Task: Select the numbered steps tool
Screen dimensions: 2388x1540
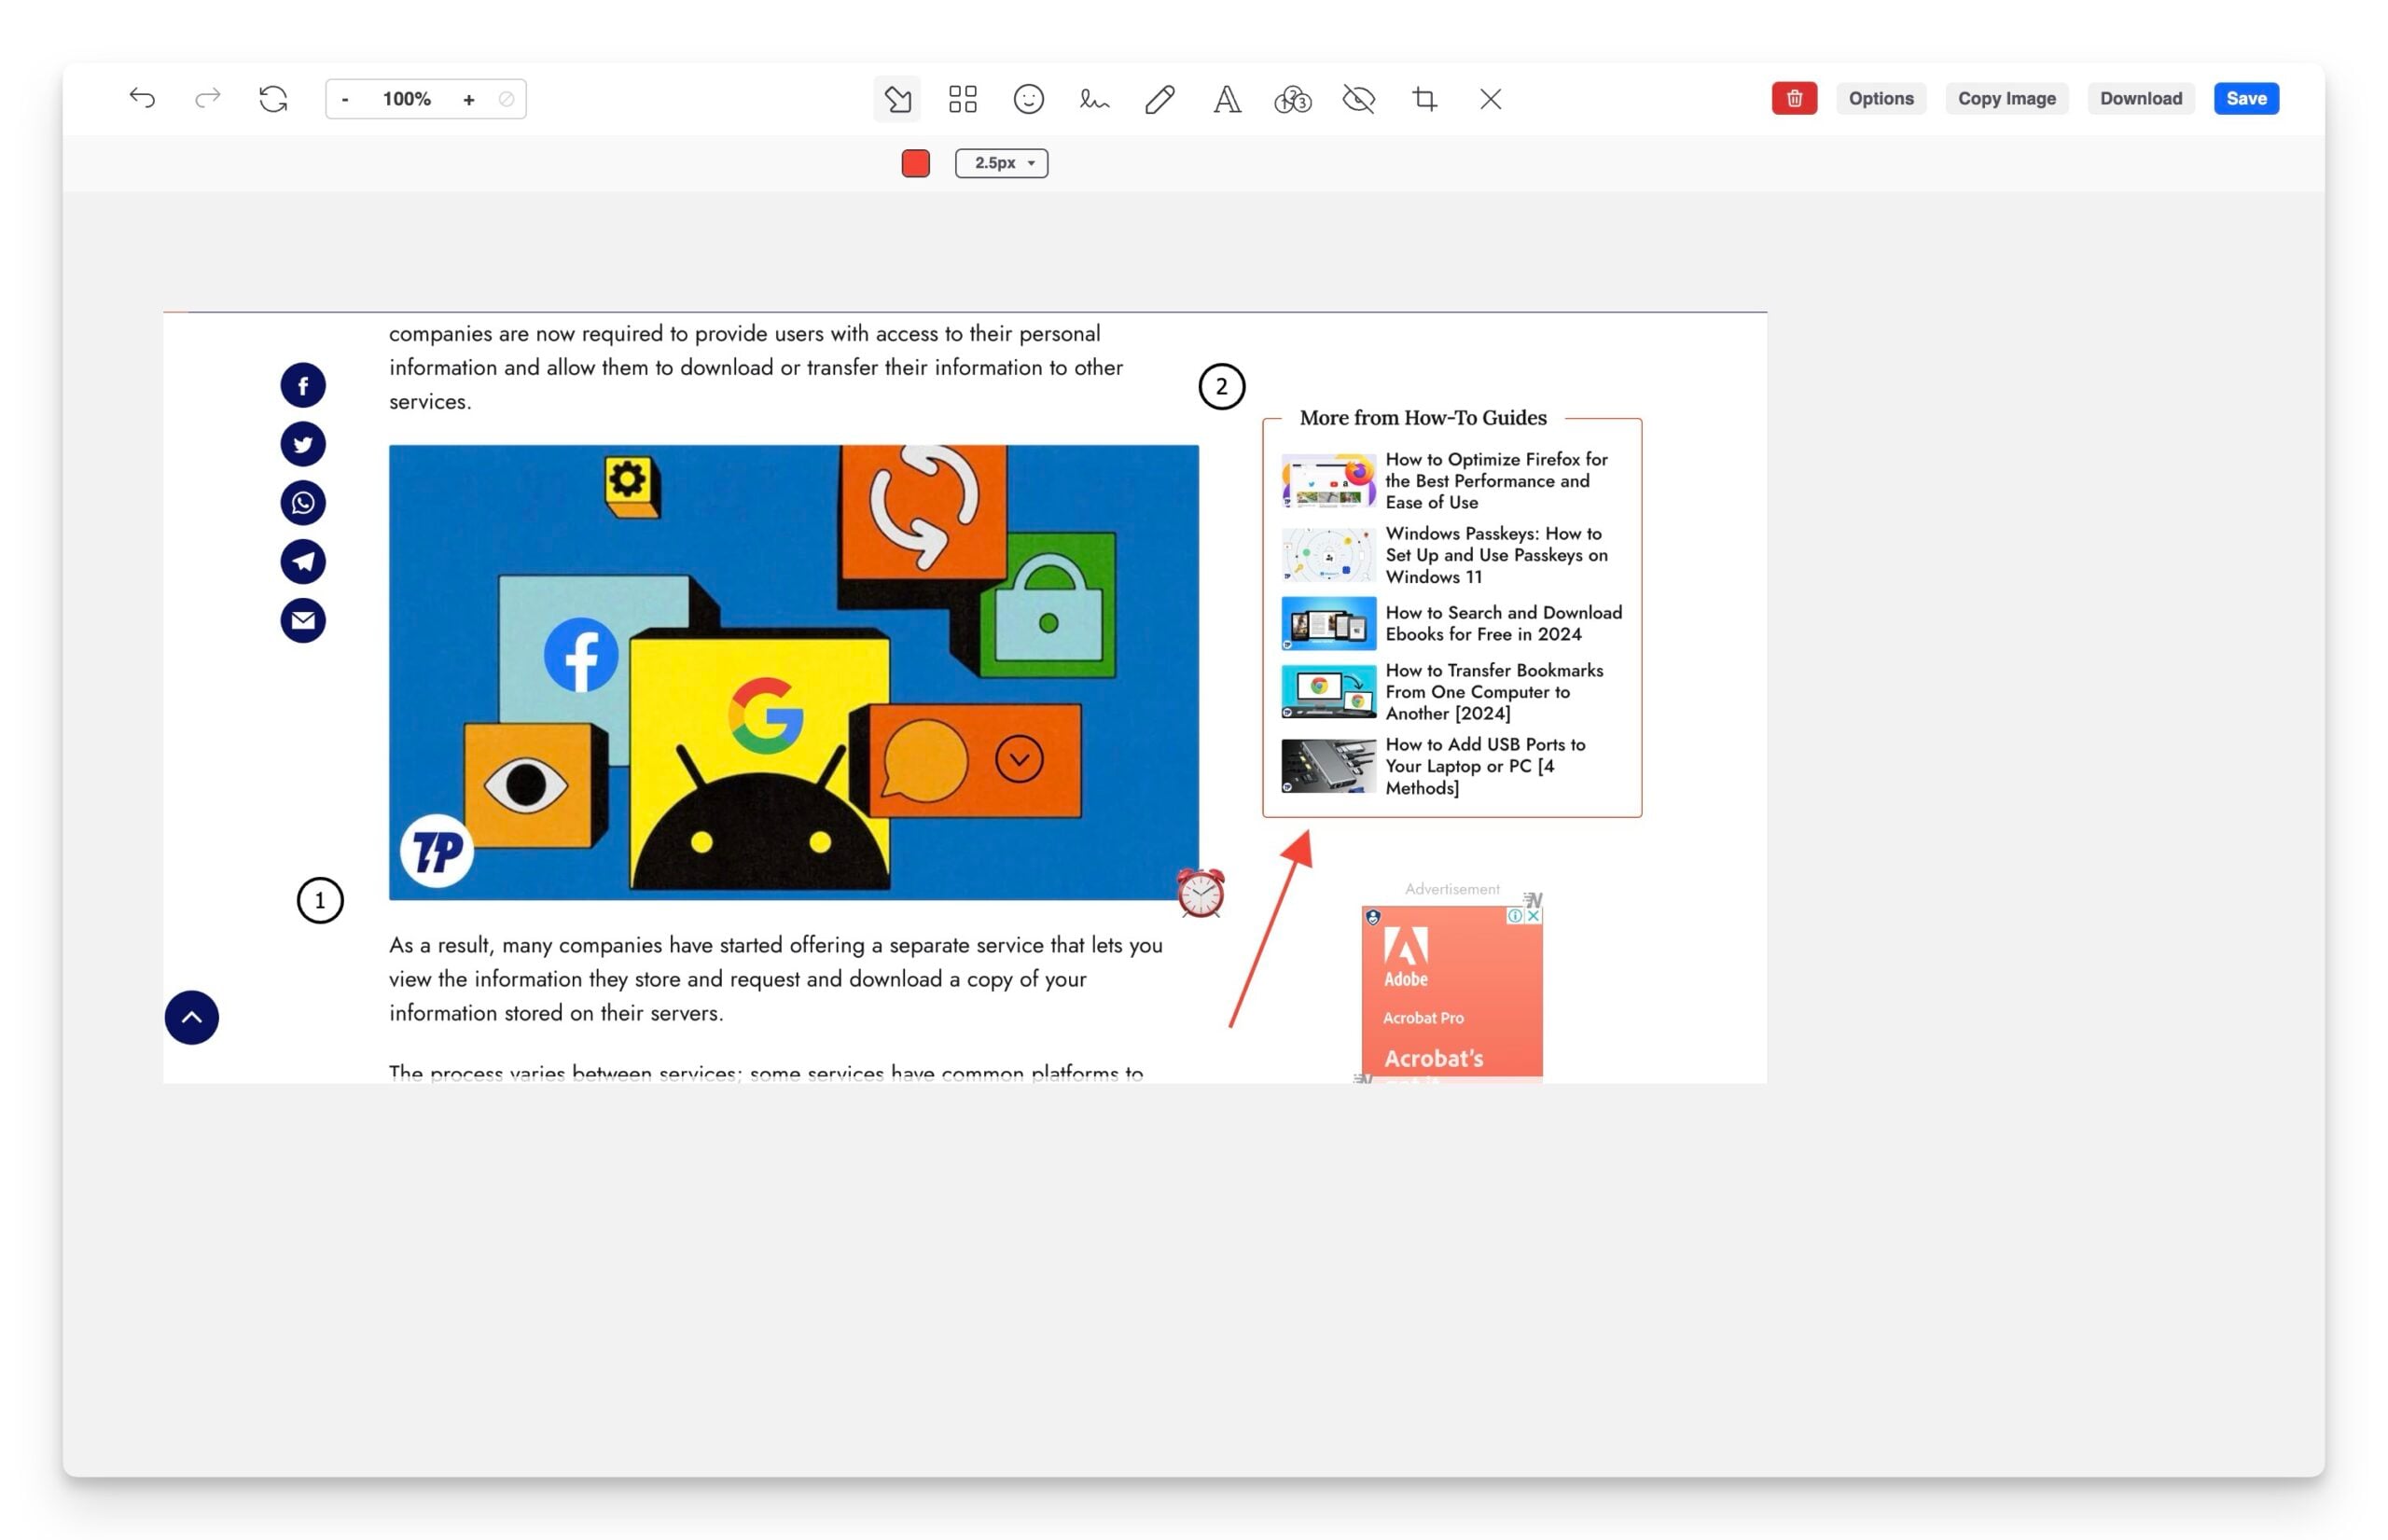Action: coord(1291,99)
